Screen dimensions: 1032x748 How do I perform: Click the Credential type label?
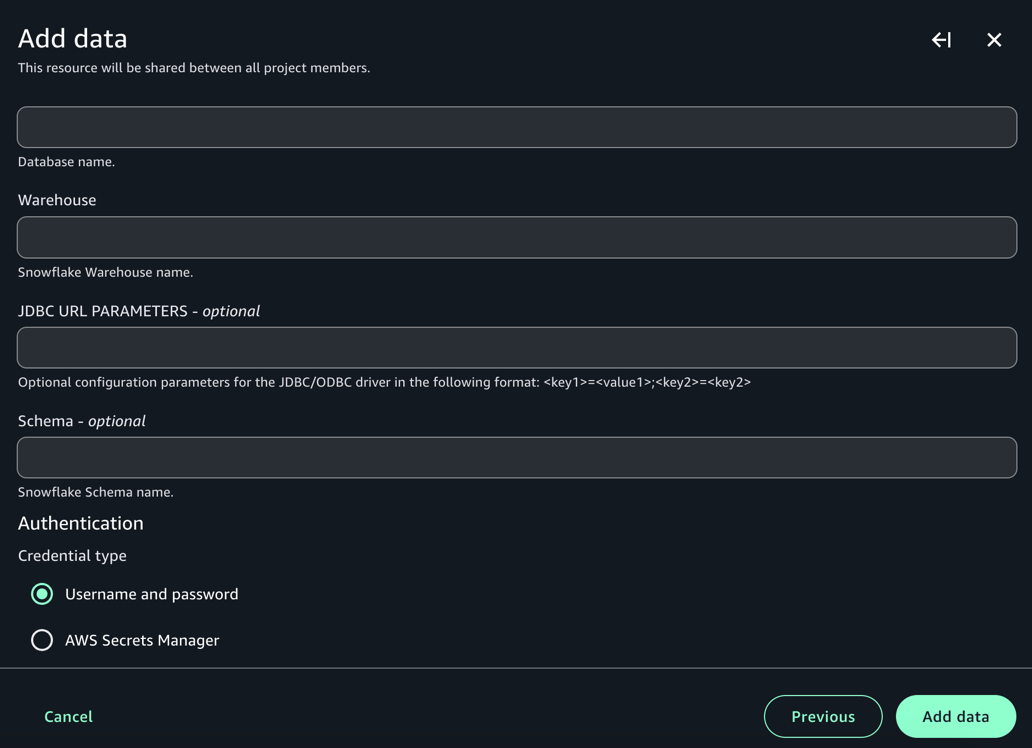click(x=72, y=555)
